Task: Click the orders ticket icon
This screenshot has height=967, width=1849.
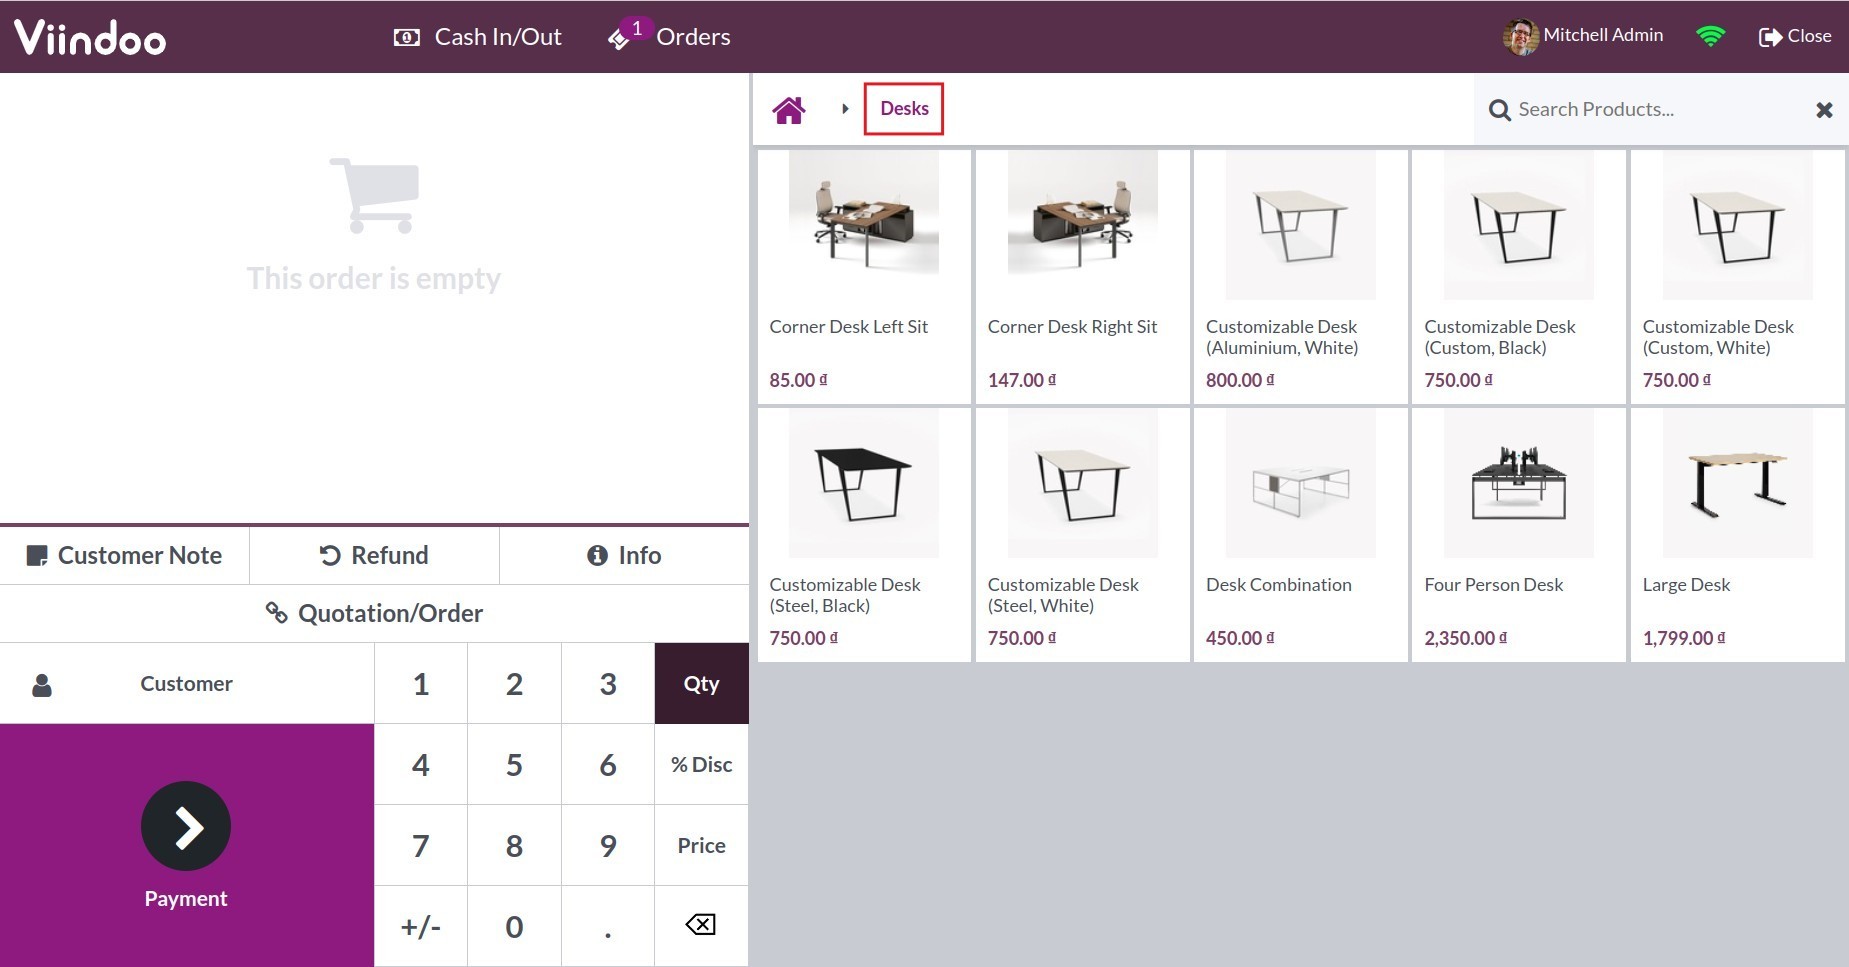Action: click(618, 39)
